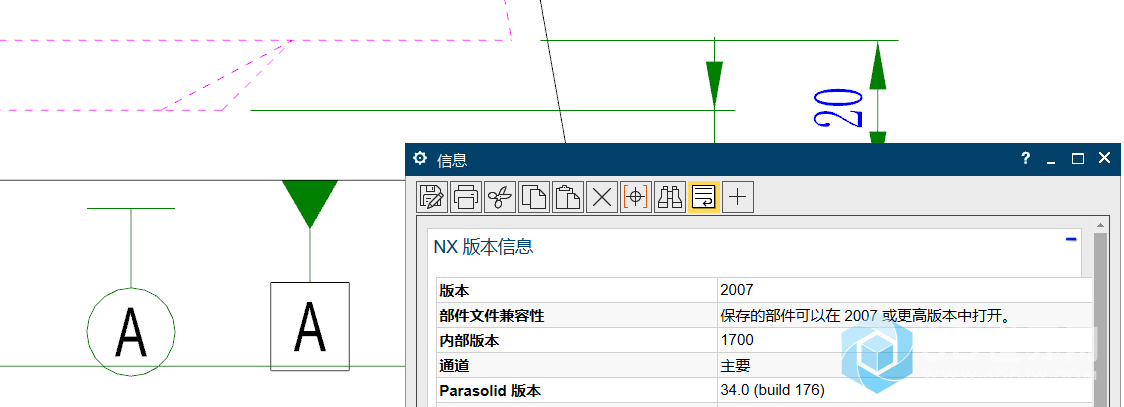The width and height of the screenshot is (1124, 407).
Task: Click the help question mark in title bar
Action: pos(1026,158)
